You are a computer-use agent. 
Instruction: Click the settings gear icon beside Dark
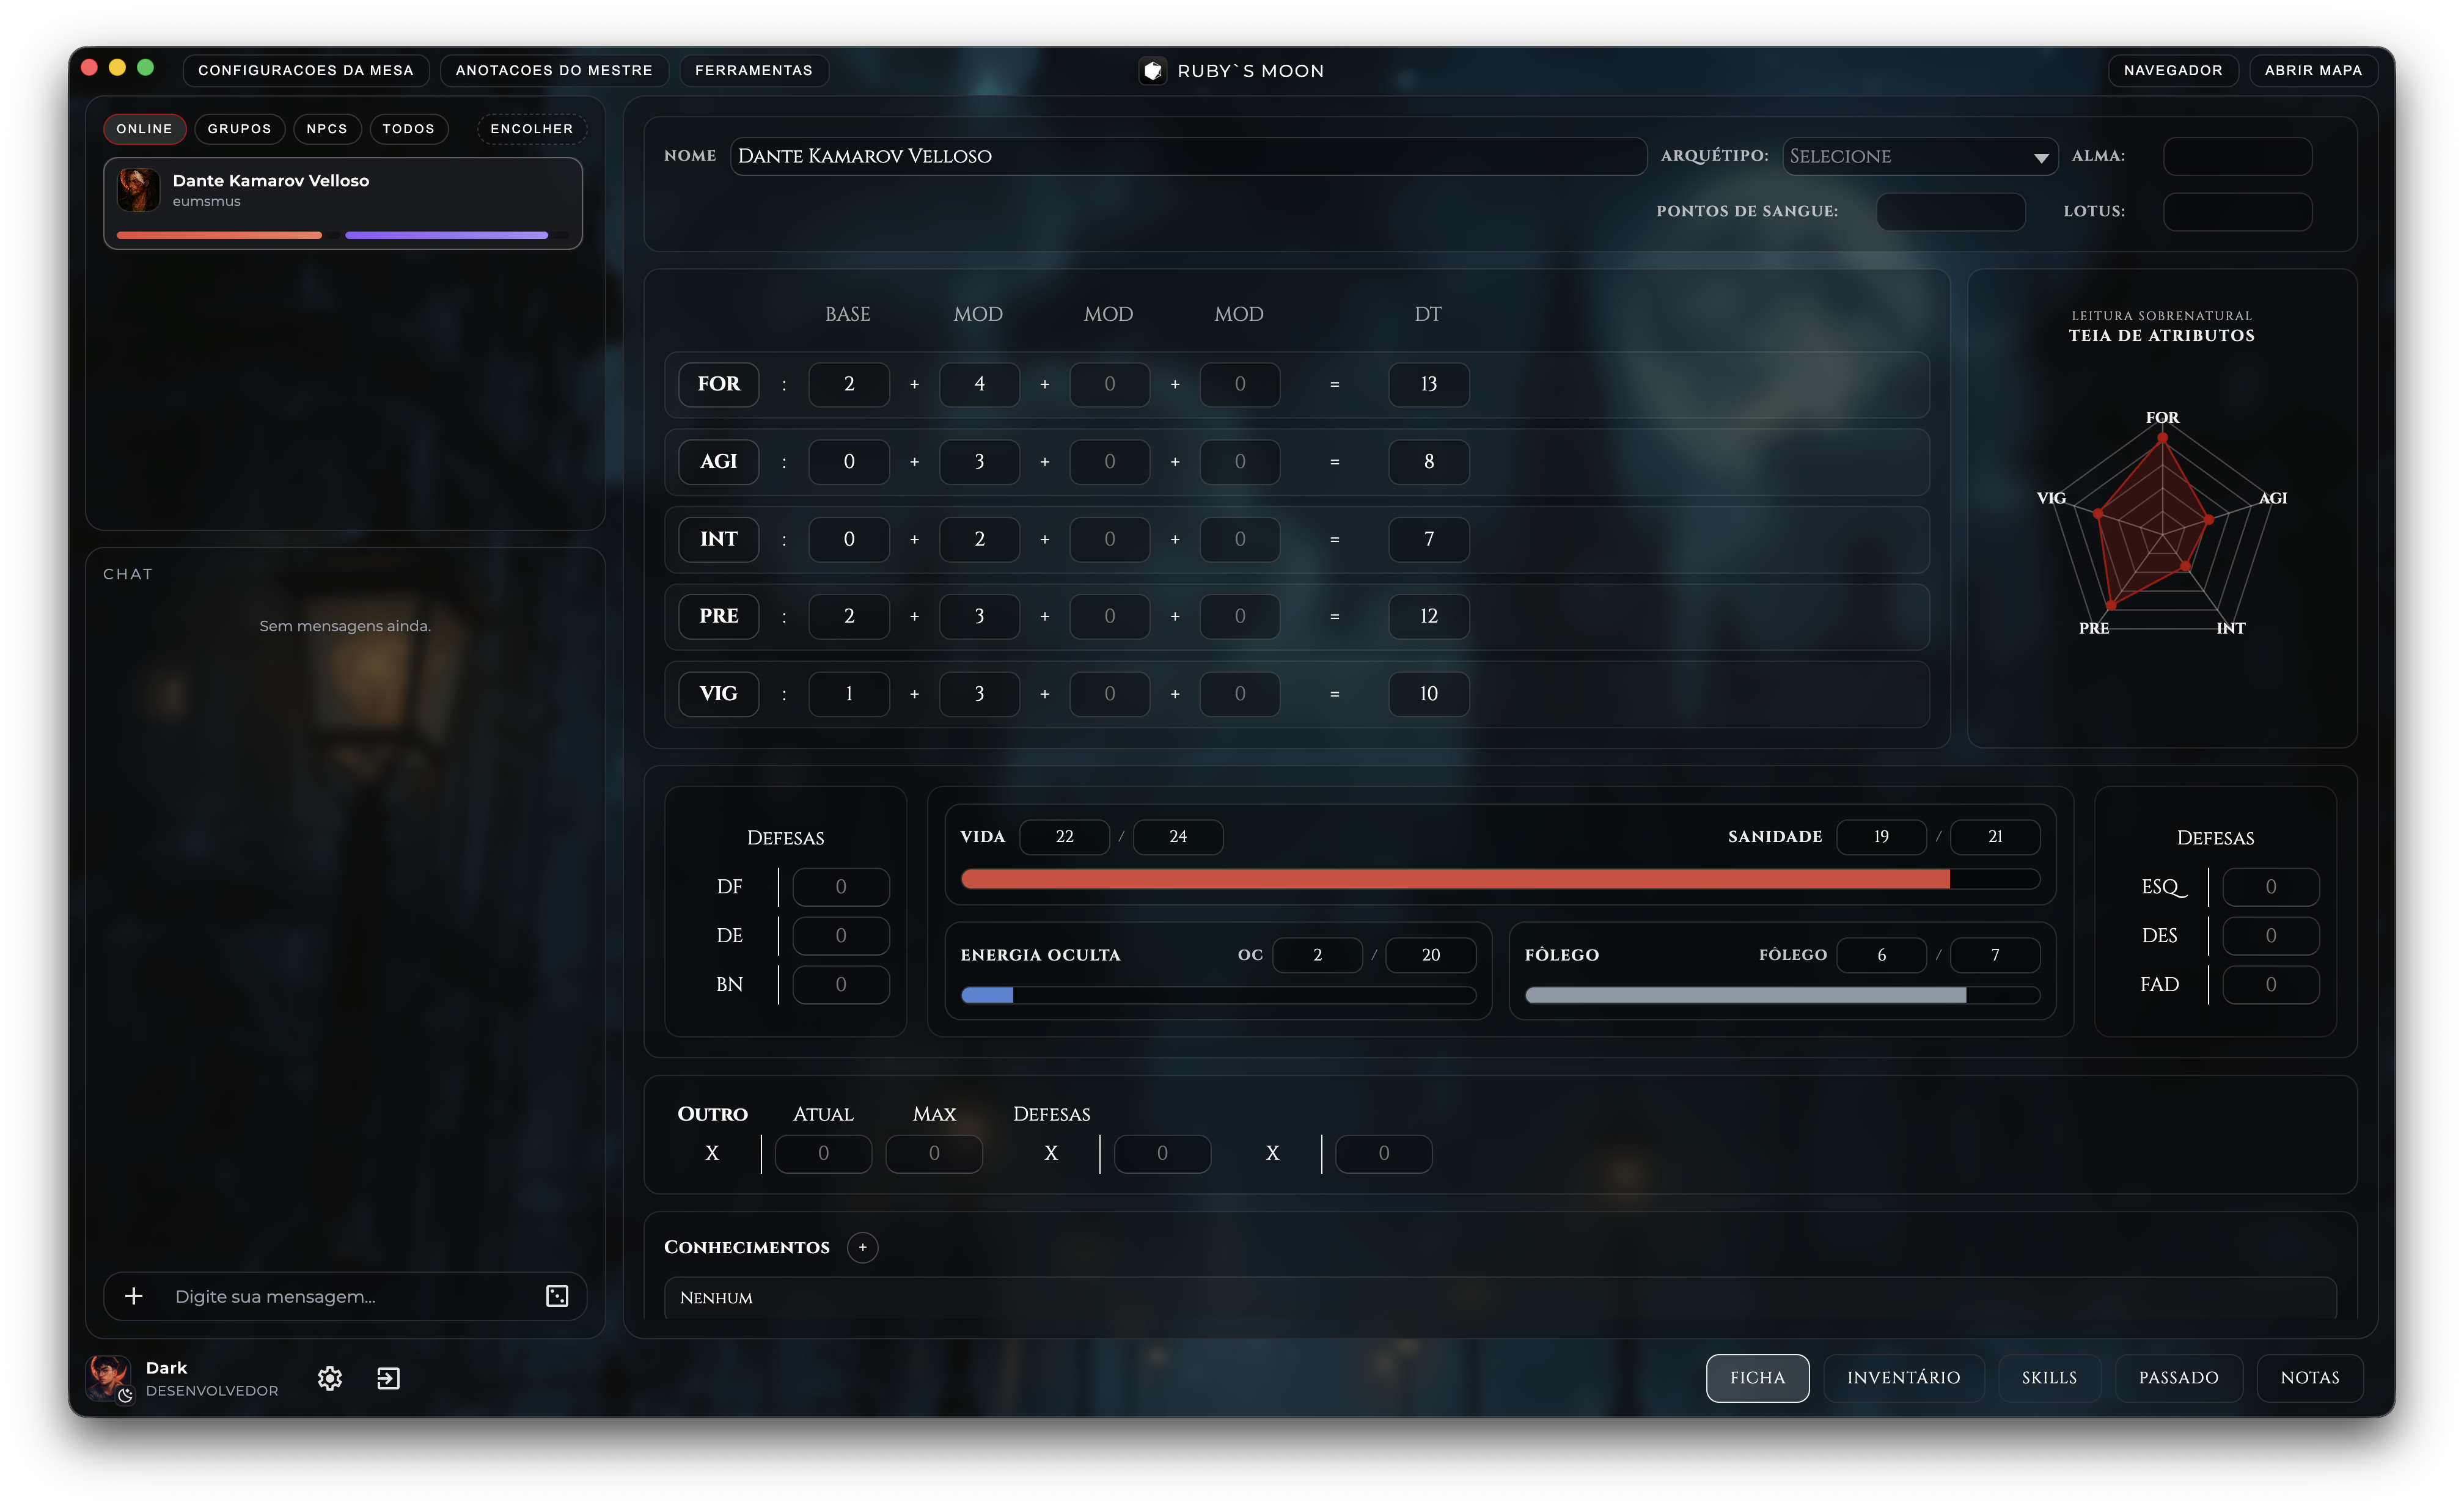point(330,1378)
